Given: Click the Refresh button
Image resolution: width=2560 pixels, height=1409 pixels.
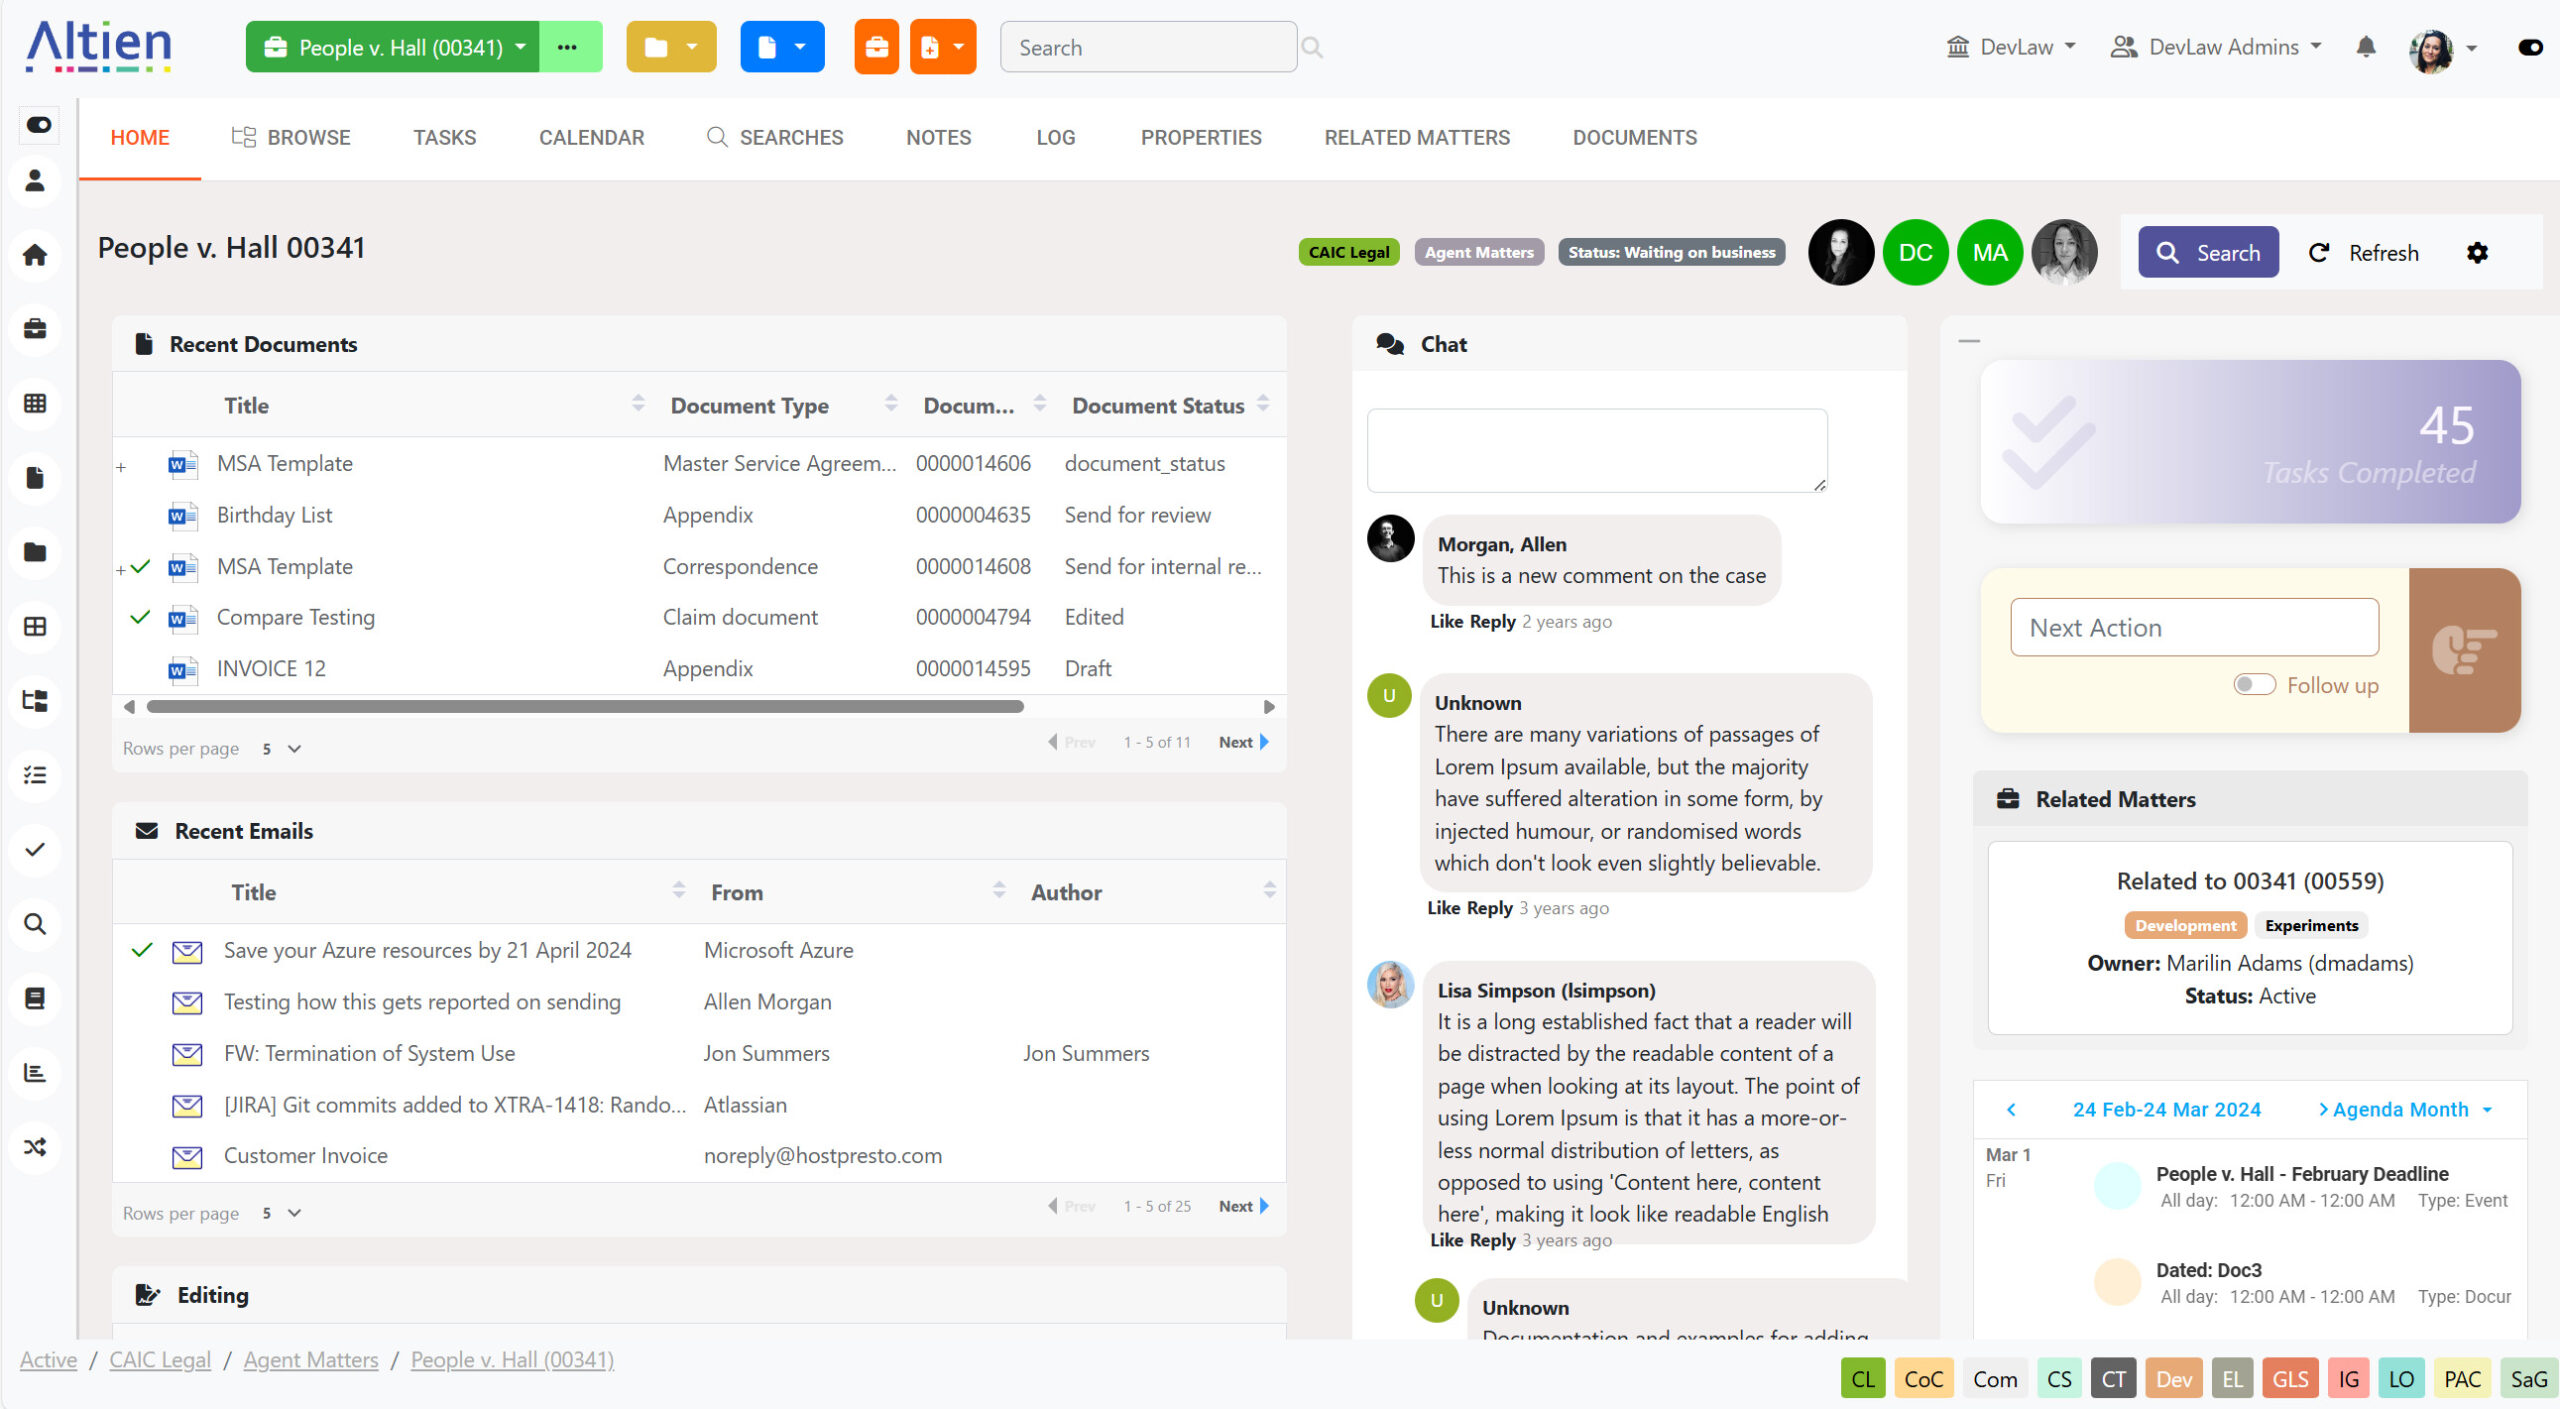Looking at the screenshot, I should click(x=2364, y=253).
